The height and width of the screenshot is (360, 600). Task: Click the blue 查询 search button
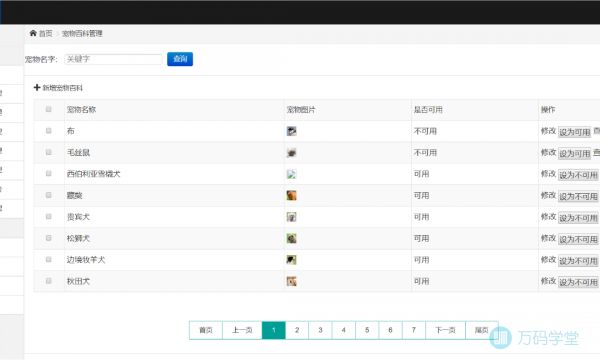pos(180,59)
